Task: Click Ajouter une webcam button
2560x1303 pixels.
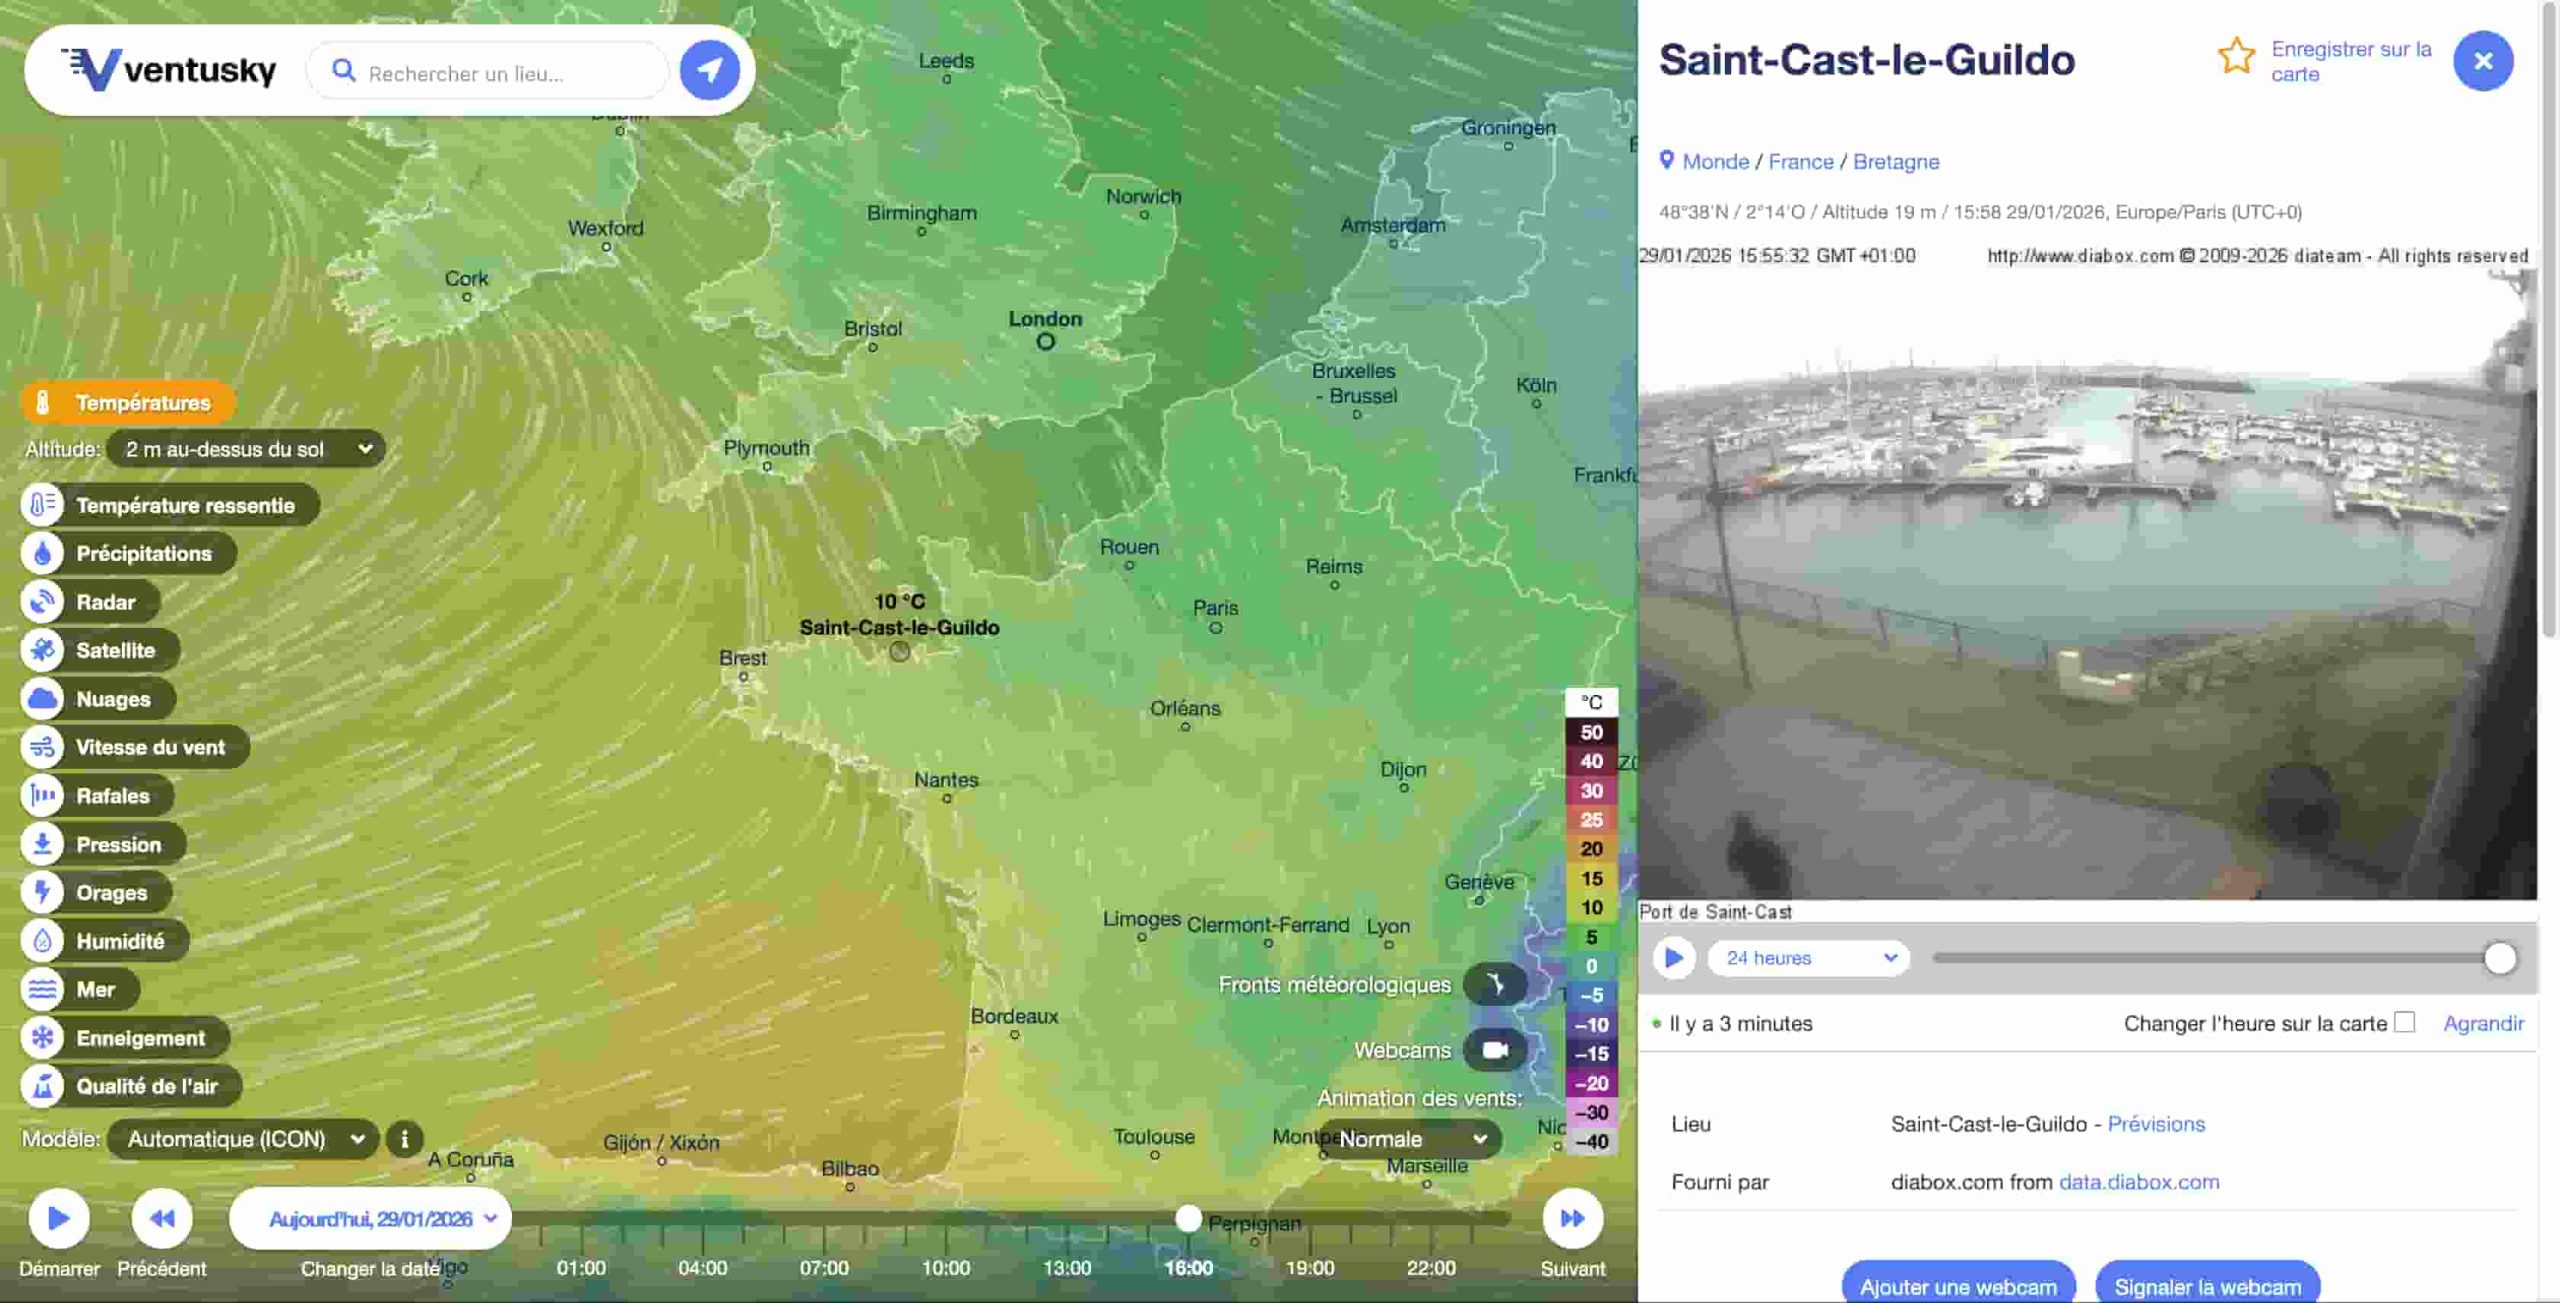Action: tap(1957, 1285)
